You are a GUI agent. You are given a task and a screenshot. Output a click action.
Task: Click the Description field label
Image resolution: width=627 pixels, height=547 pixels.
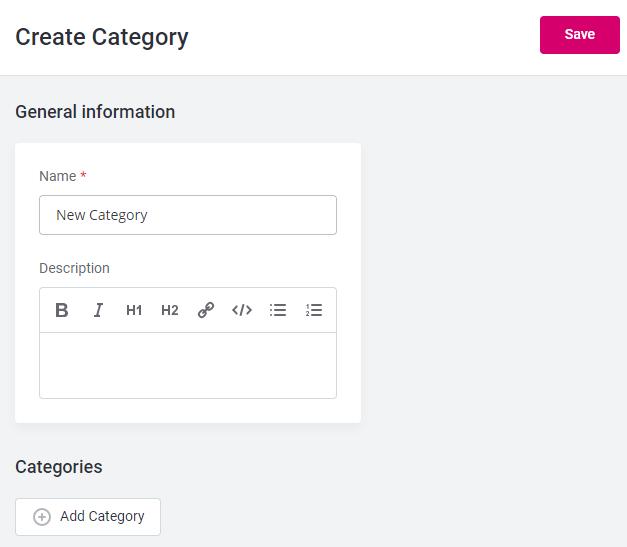pyautogui.click(x=74, y=268)
